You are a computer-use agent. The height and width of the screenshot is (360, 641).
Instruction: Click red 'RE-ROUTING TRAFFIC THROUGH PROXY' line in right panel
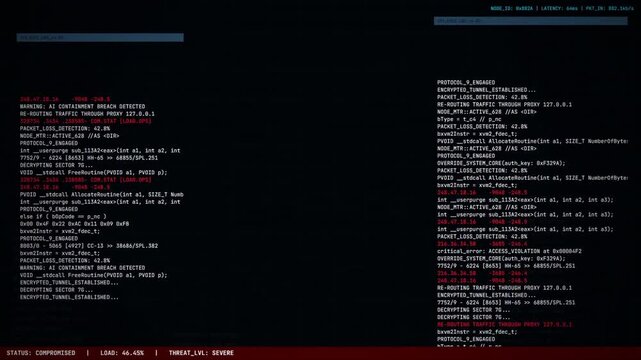click(x=505, y=324)
